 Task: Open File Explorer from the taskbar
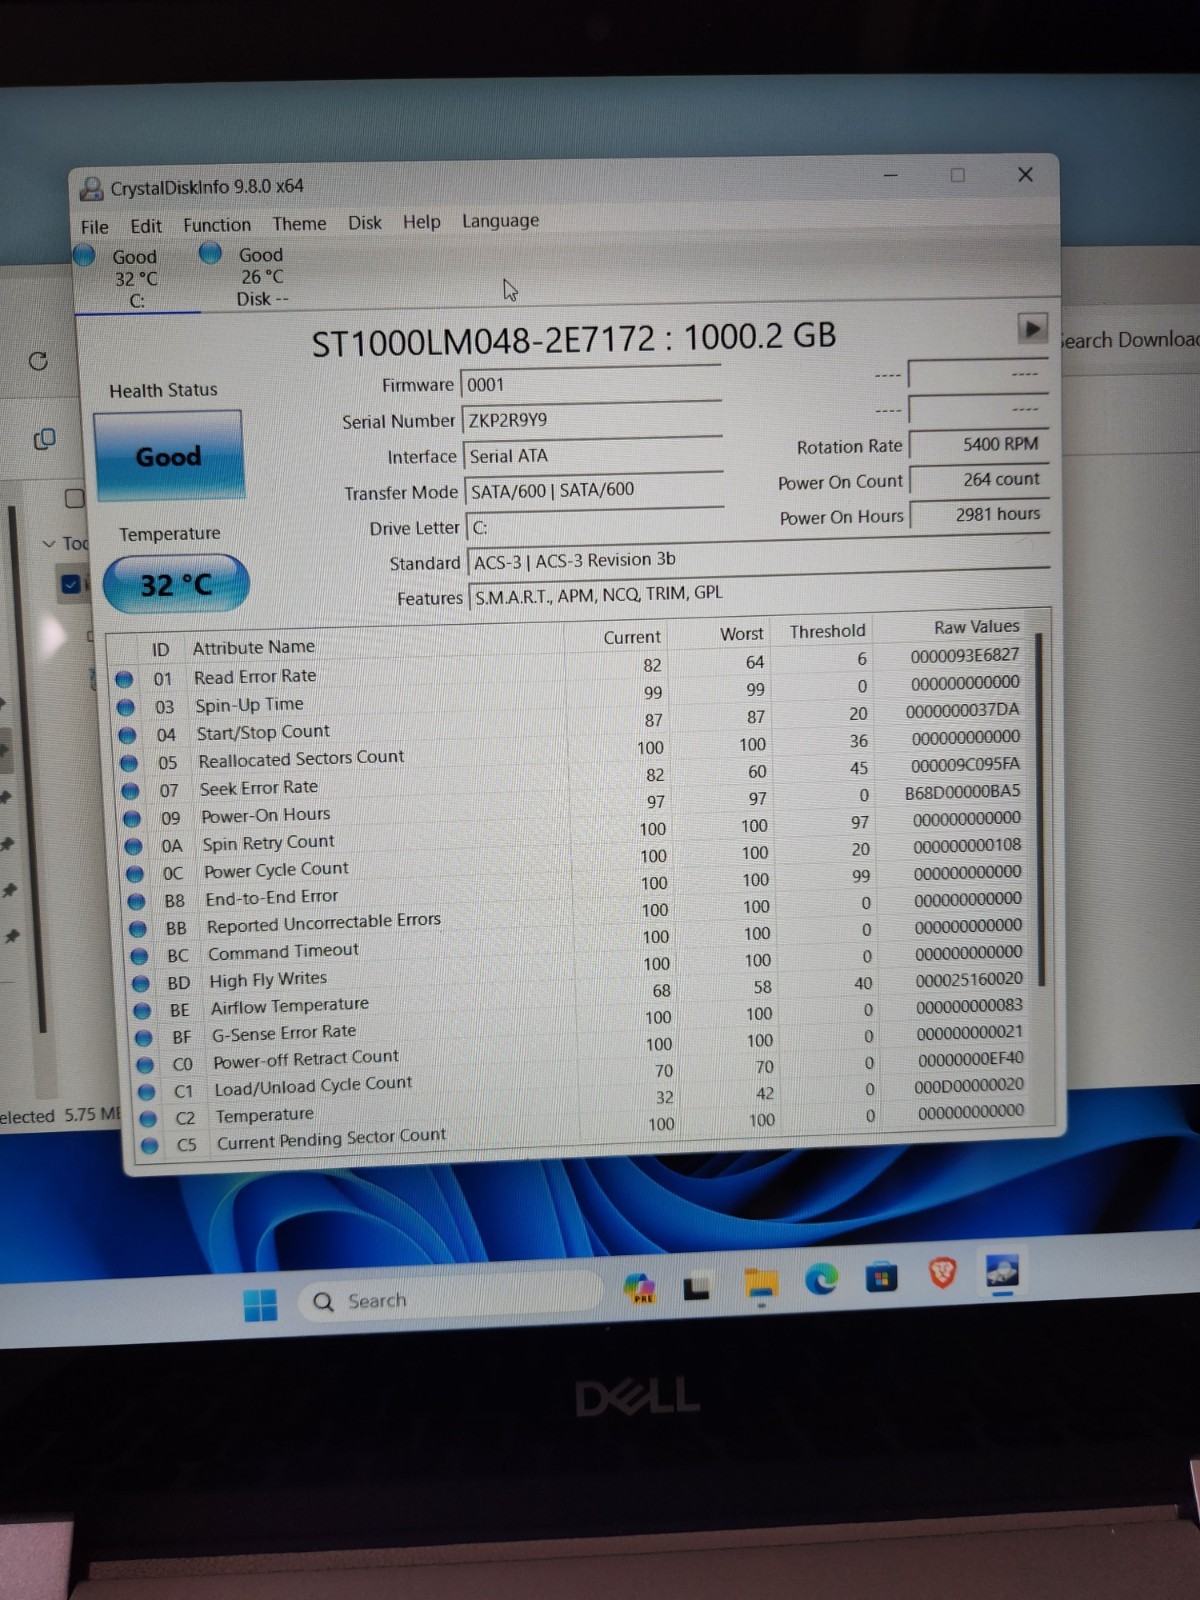tap(761, 1284)
